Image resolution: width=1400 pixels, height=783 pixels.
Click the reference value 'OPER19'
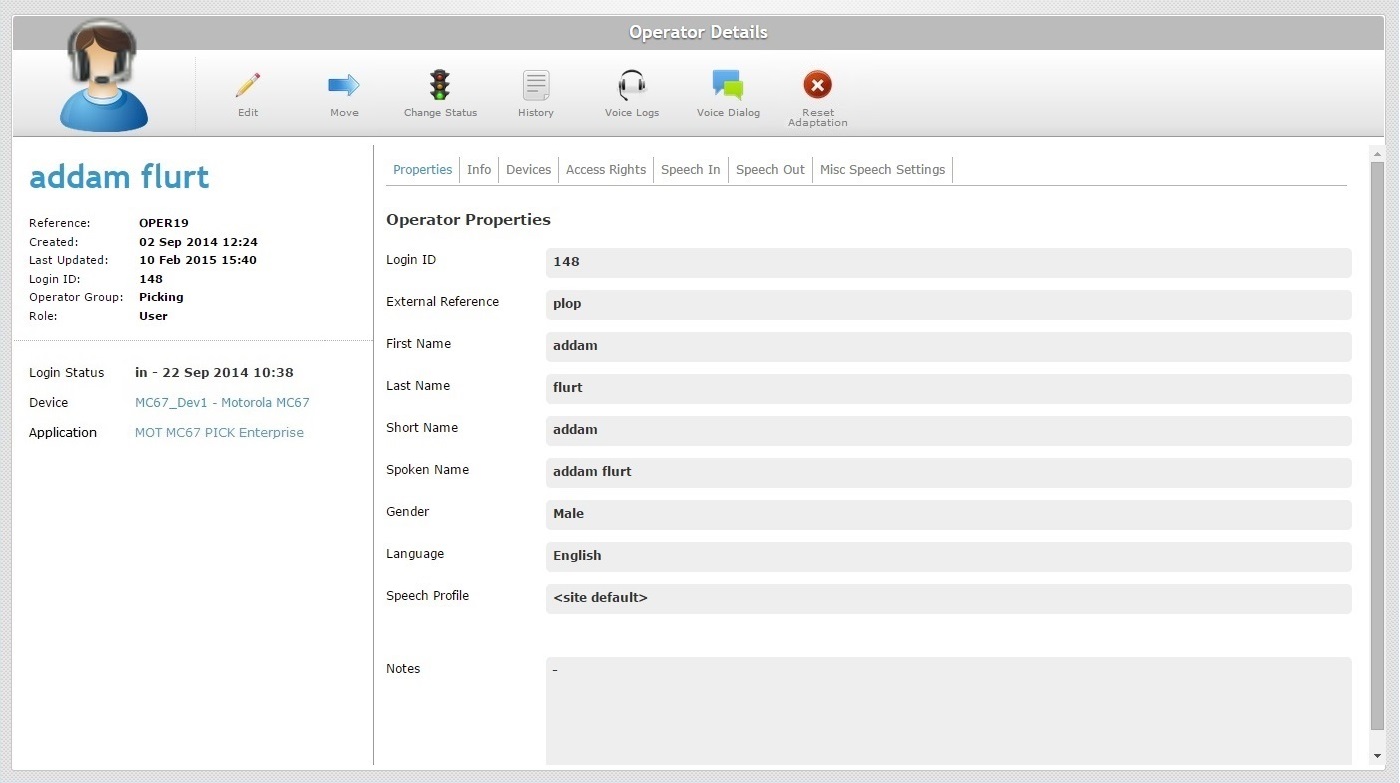click(x=164, y=223)
